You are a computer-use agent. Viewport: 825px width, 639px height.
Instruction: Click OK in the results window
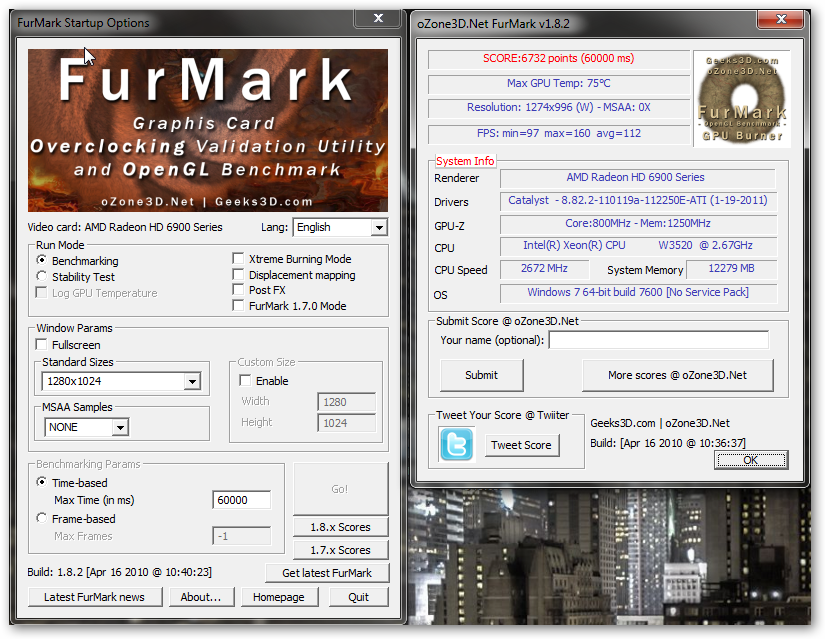tap(751, 460)
